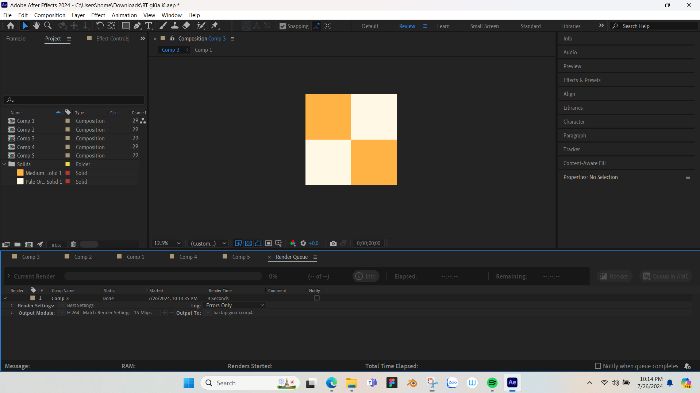This screenshot has width=700, height=393.
Task: Toggle the composition viewer lock icon
Action: (x=172, y=38)
